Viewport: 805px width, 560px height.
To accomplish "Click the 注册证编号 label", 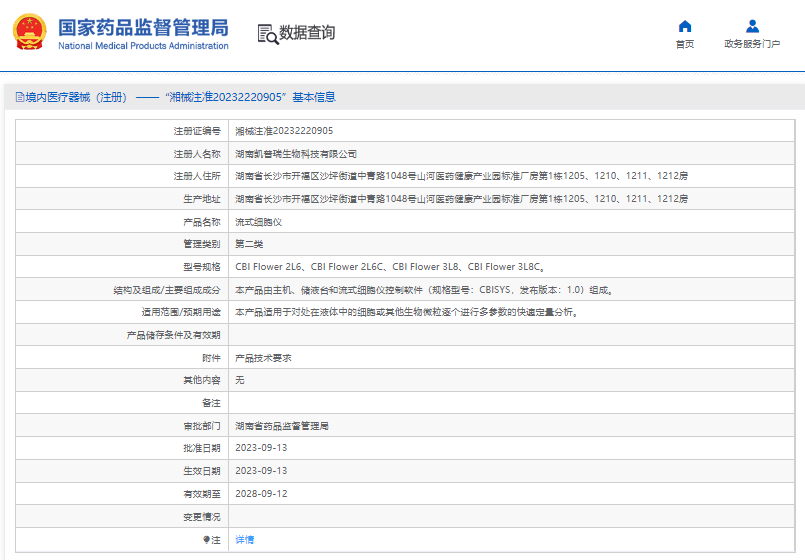I will 197,131.
